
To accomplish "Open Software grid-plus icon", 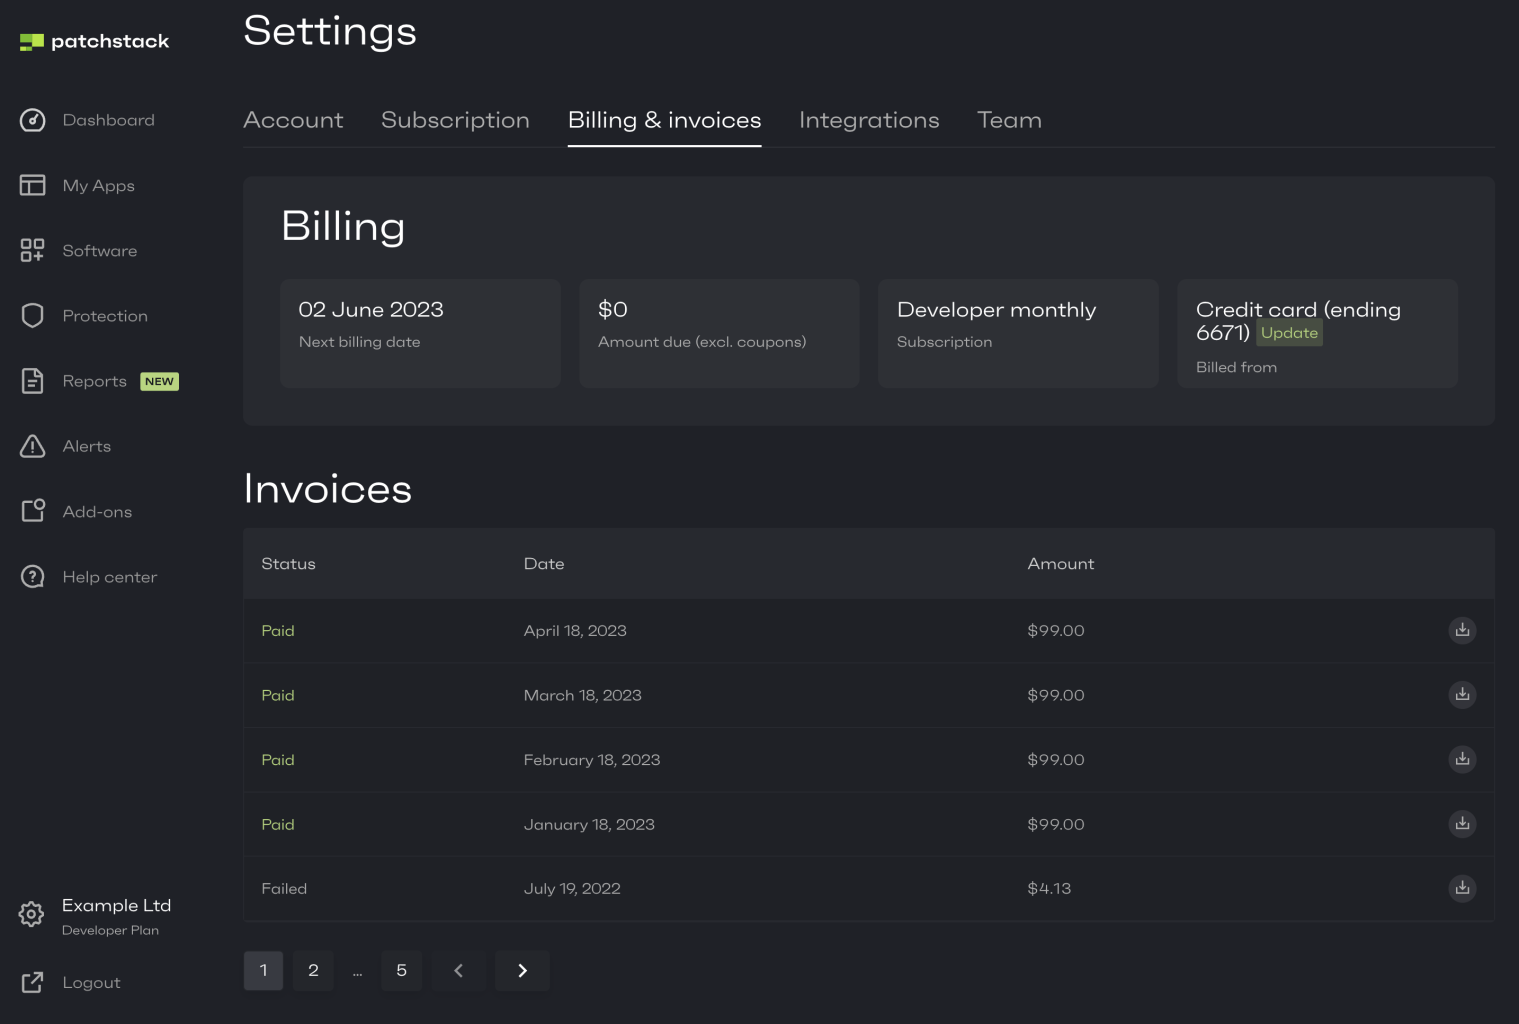I will (32, 250).
